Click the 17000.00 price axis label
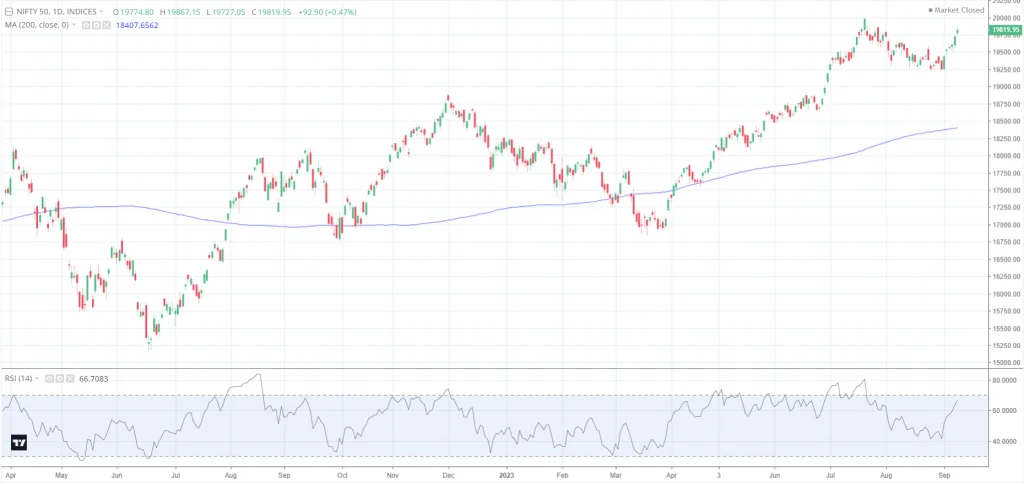This screenshot has height=484, width=1024. (1006, 225)
